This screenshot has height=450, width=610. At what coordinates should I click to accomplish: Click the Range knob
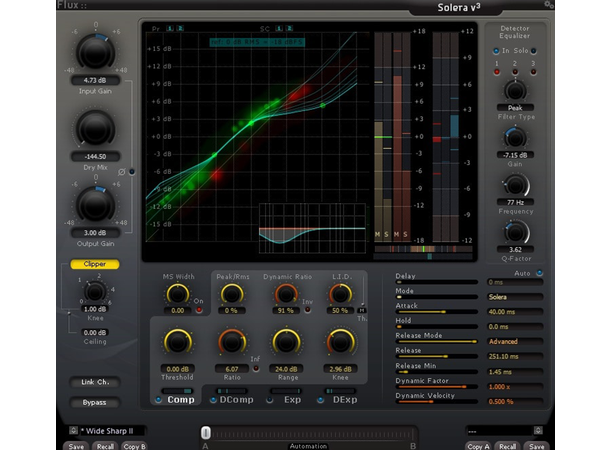pyautogui.click(x=286, y=342)
